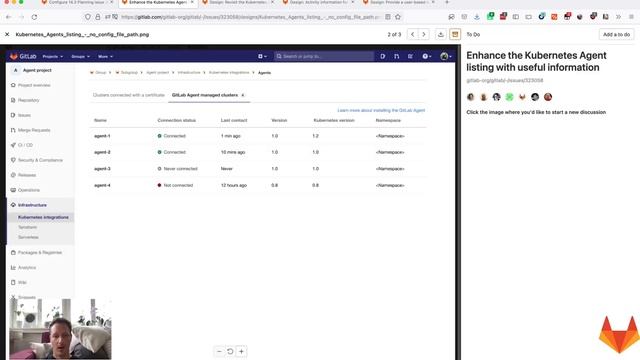Click agent-4 name in table
Viewport: 640px width, 360px height.
point(102,185)
